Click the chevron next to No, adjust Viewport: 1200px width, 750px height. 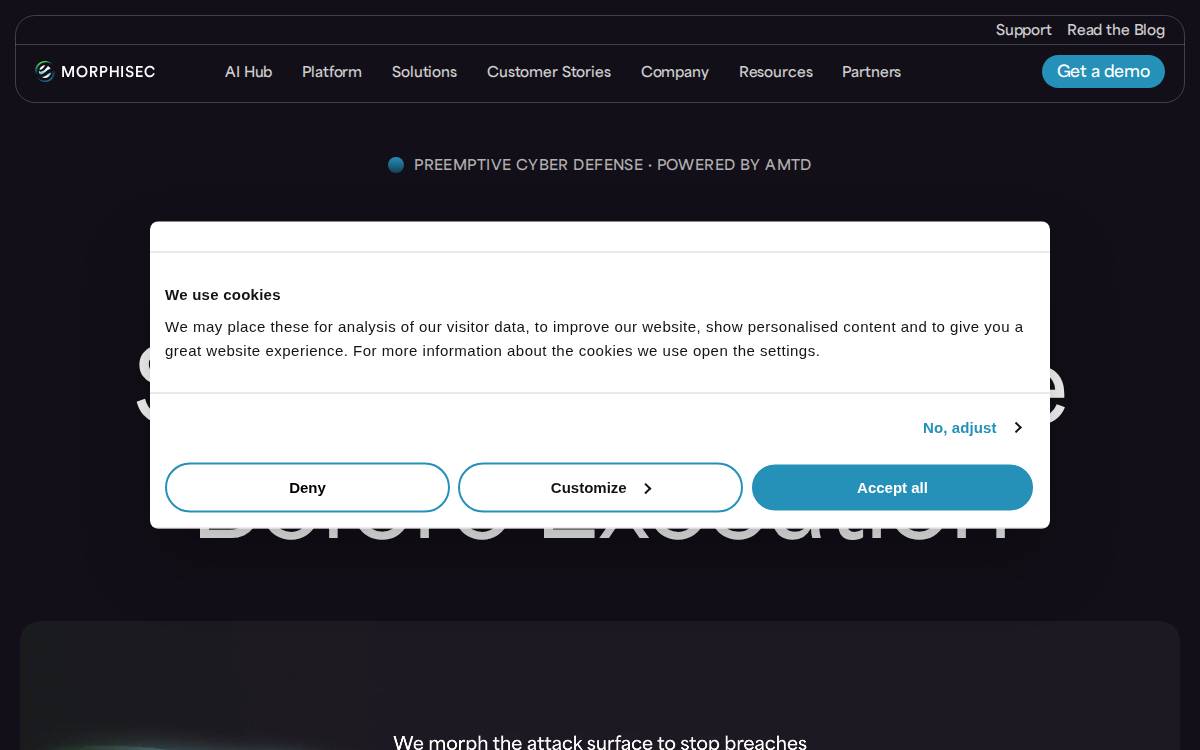pos(1018,428)
